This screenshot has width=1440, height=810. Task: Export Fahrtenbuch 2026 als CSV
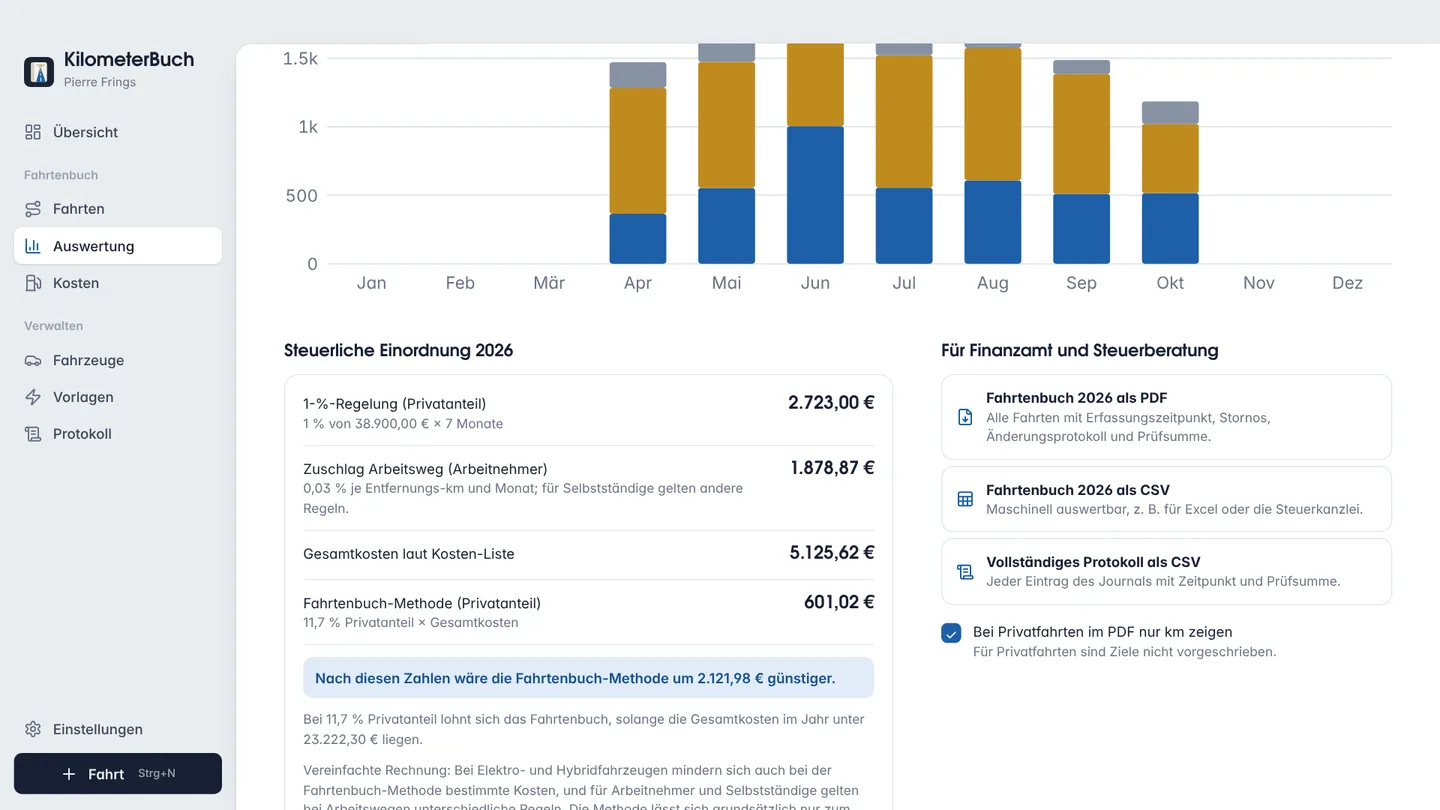[x=1166, y=499]
